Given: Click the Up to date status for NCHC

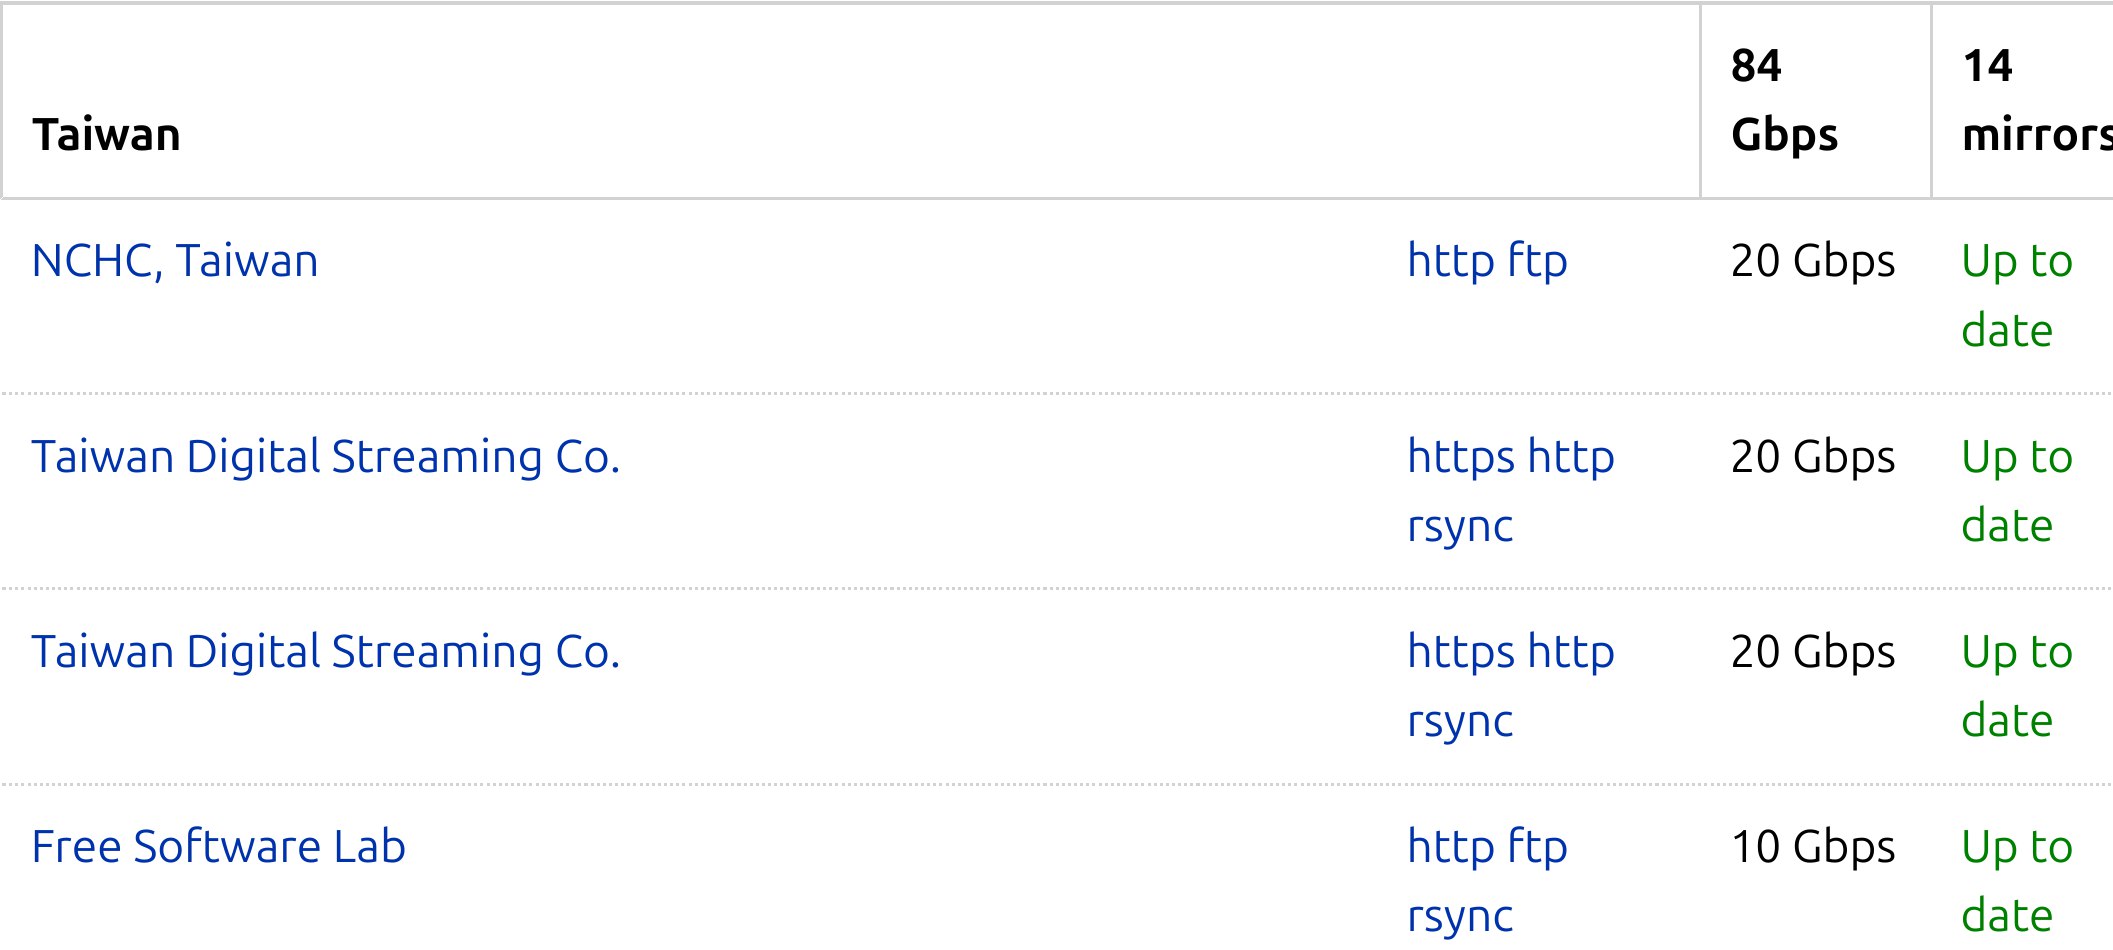Looking at the screenshot, I should 2016,295.
